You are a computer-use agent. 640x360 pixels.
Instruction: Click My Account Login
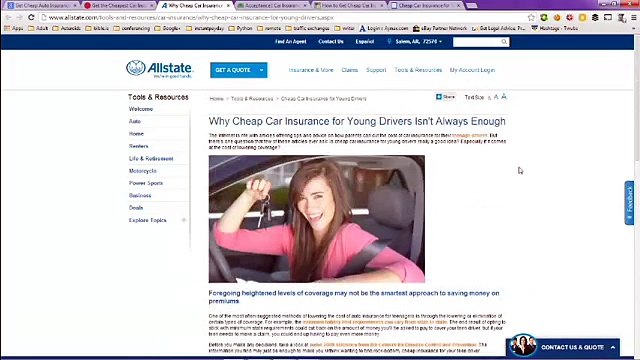(472, 70)
